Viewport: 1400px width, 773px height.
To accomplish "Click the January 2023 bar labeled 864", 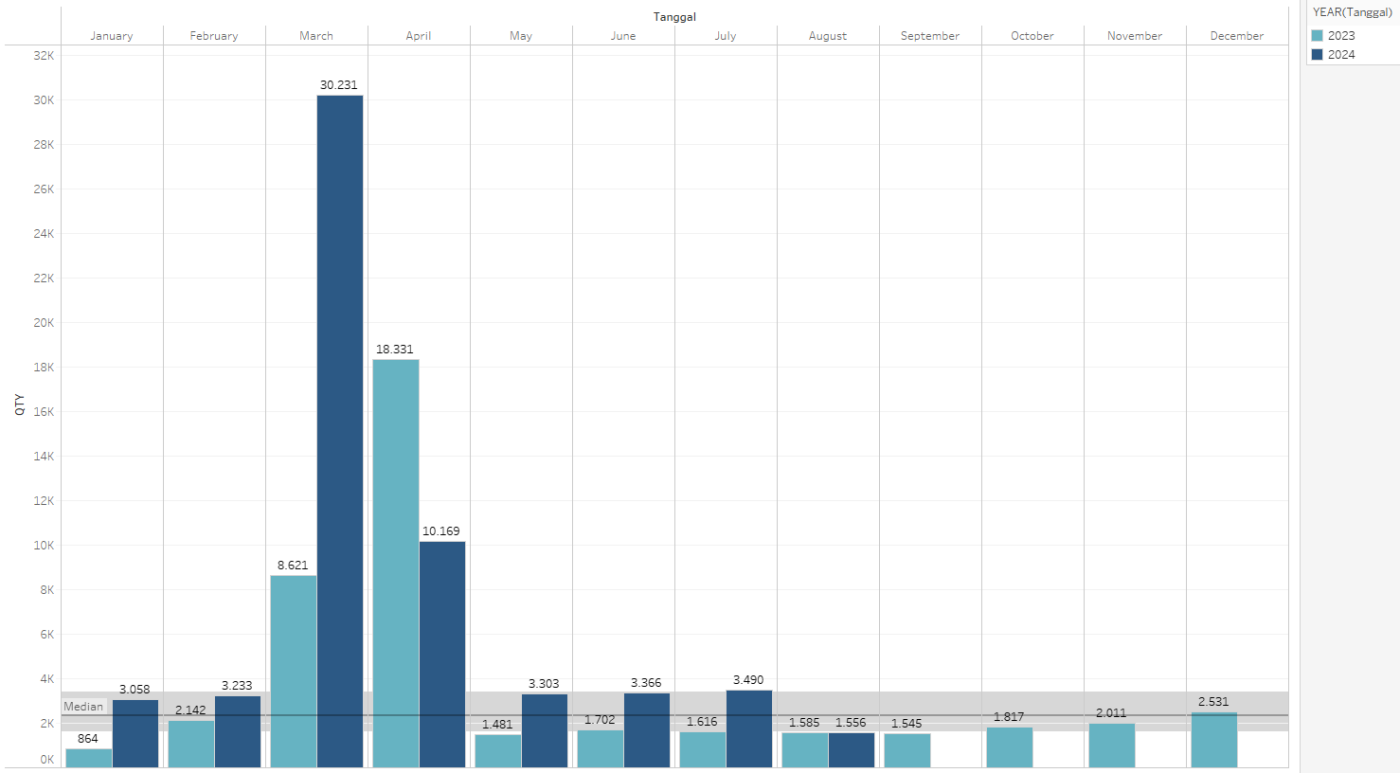I will coord(88,757).
